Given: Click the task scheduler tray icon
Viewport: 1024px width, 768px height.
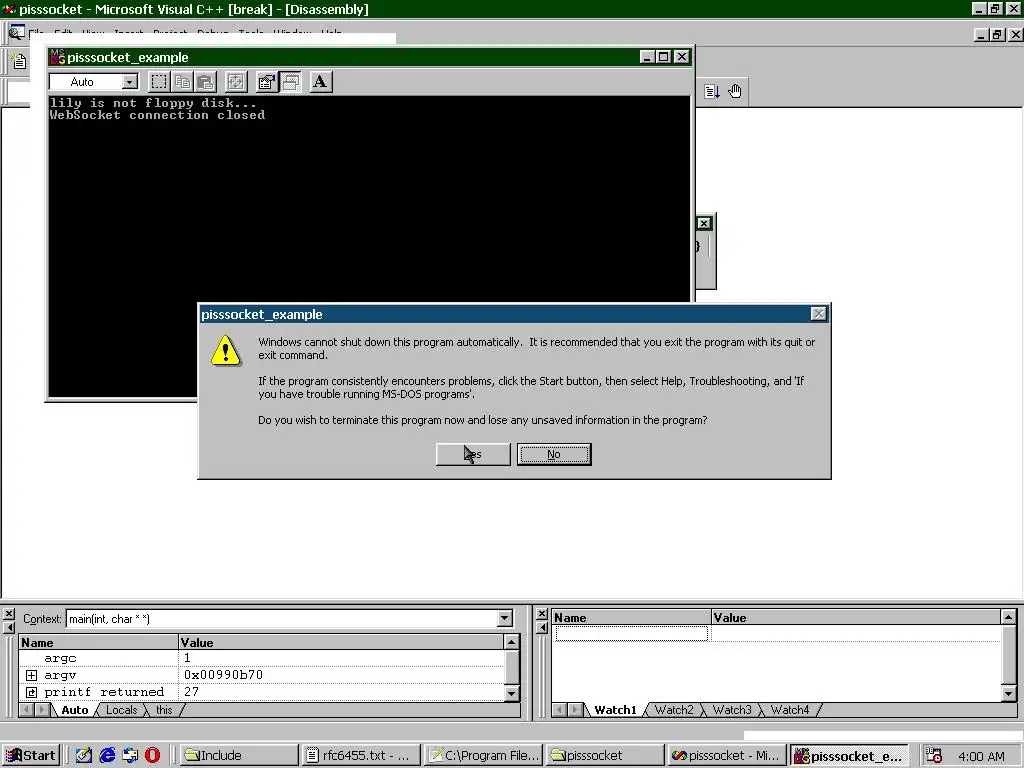Looking at the screenshot, I should coord(934,756).
